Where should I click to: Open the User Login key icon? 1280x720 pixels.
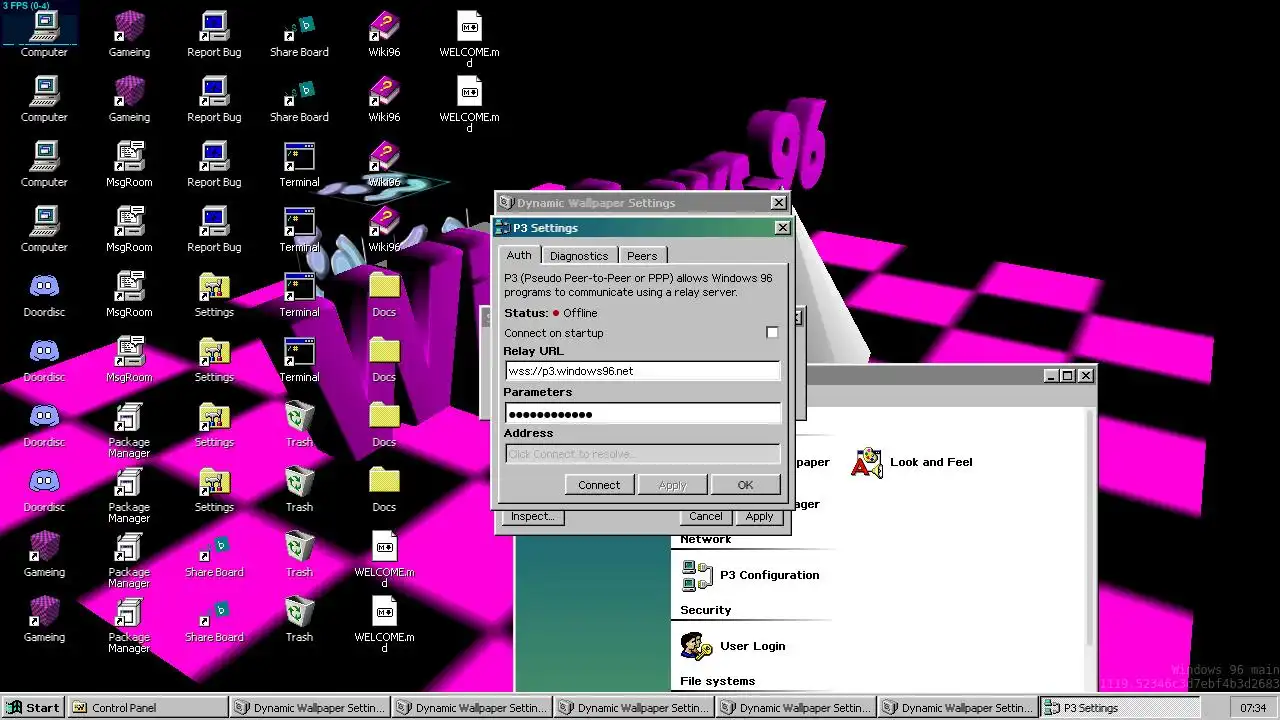point(697,646)
